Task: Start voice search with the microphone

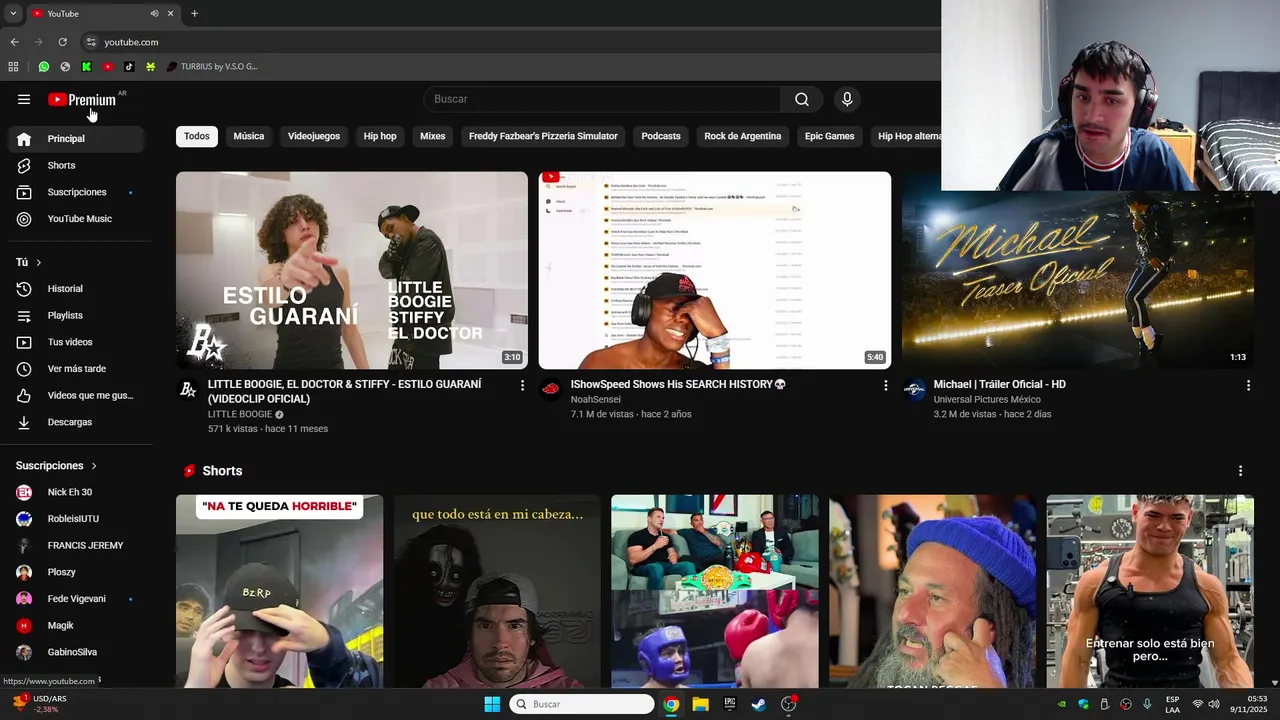Action: (847, 99)
